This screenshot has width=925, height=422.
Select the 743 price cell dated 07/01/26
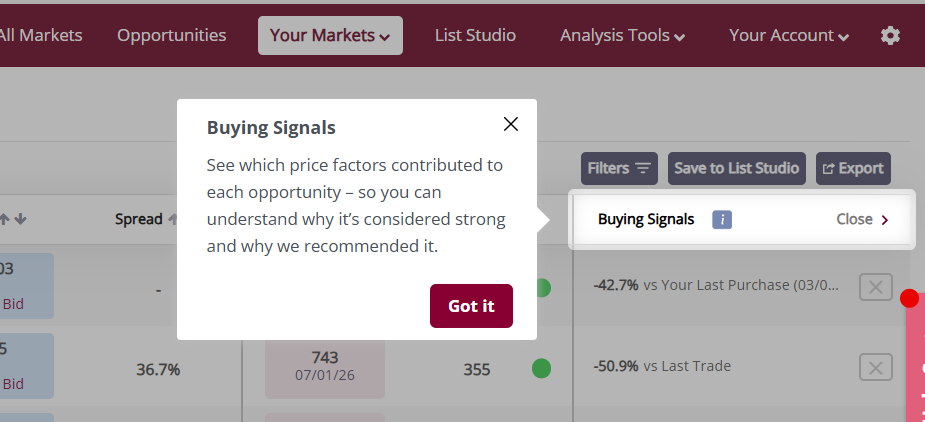[x=325, y=366]
